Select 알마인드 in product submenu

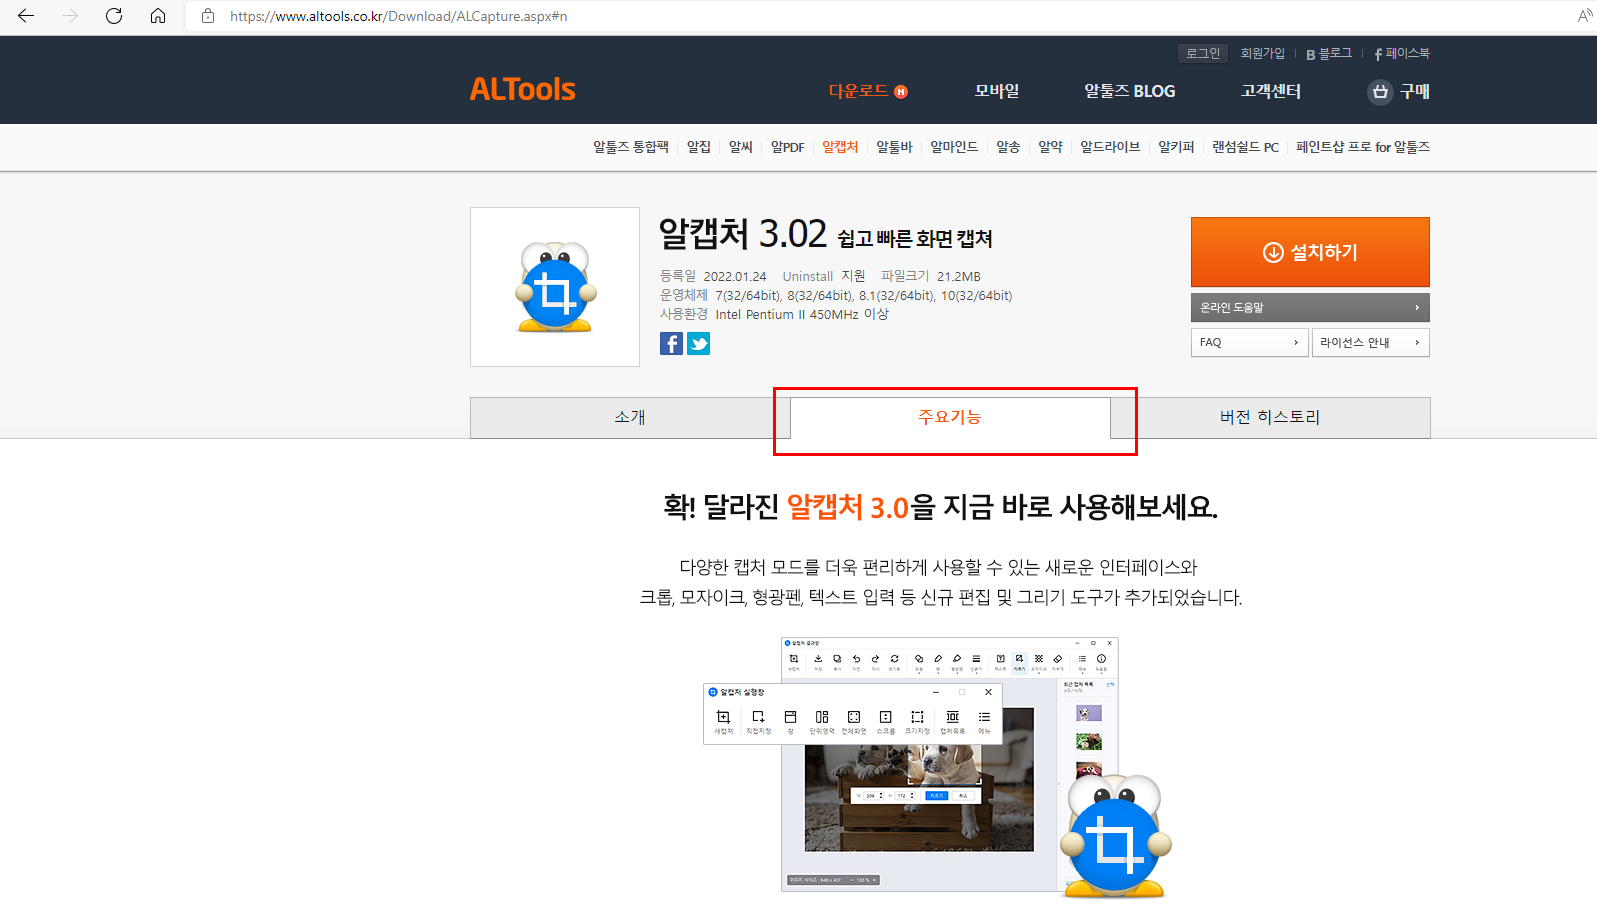(954, 147)
